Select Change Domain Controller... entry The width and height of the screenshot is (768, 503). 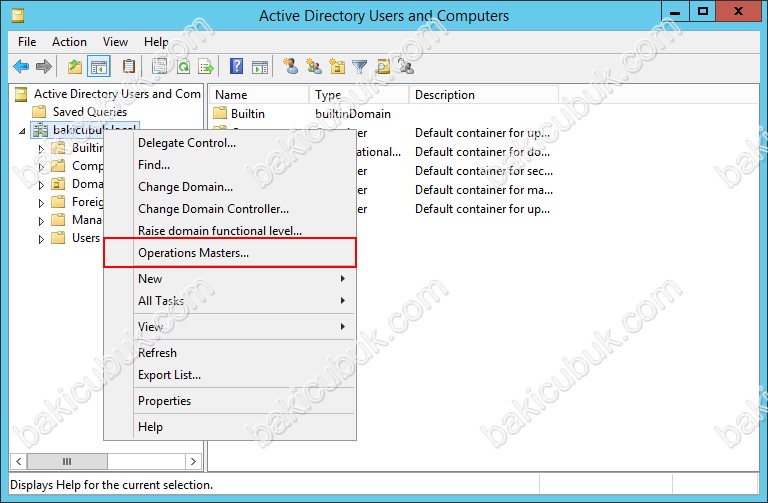(230, 209)
